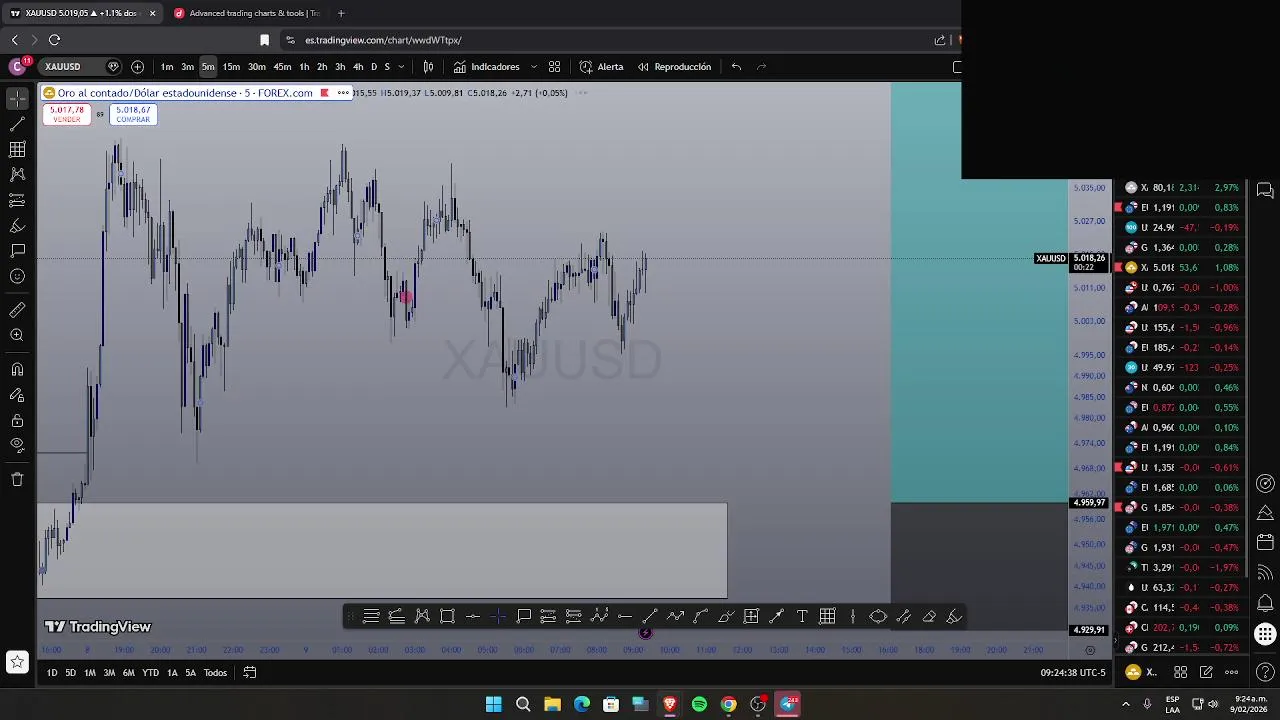Select the vertical line tool in favorites toolbar

[x=853, y=617]
